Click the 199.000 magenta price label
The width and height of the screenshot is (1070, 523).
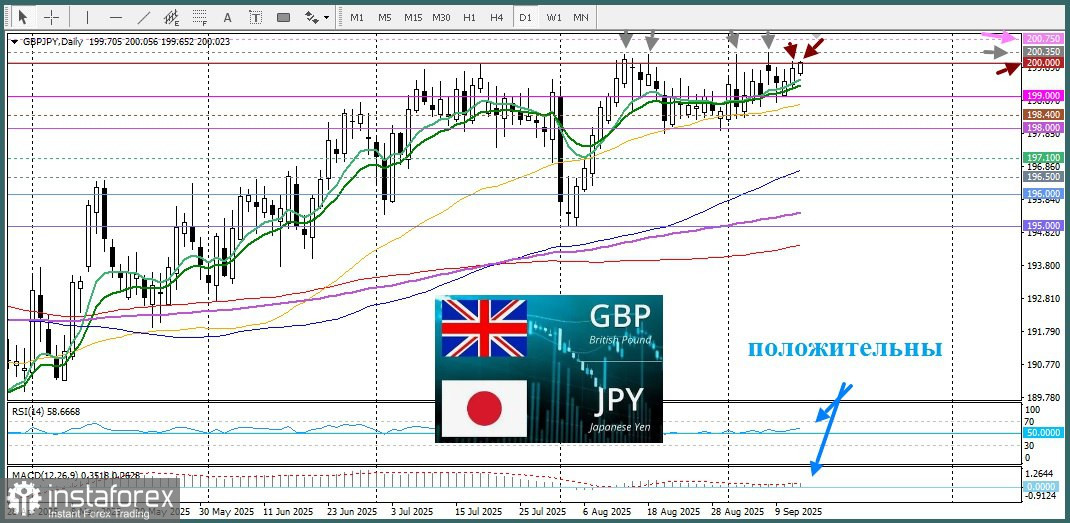tap(1043, 96)
